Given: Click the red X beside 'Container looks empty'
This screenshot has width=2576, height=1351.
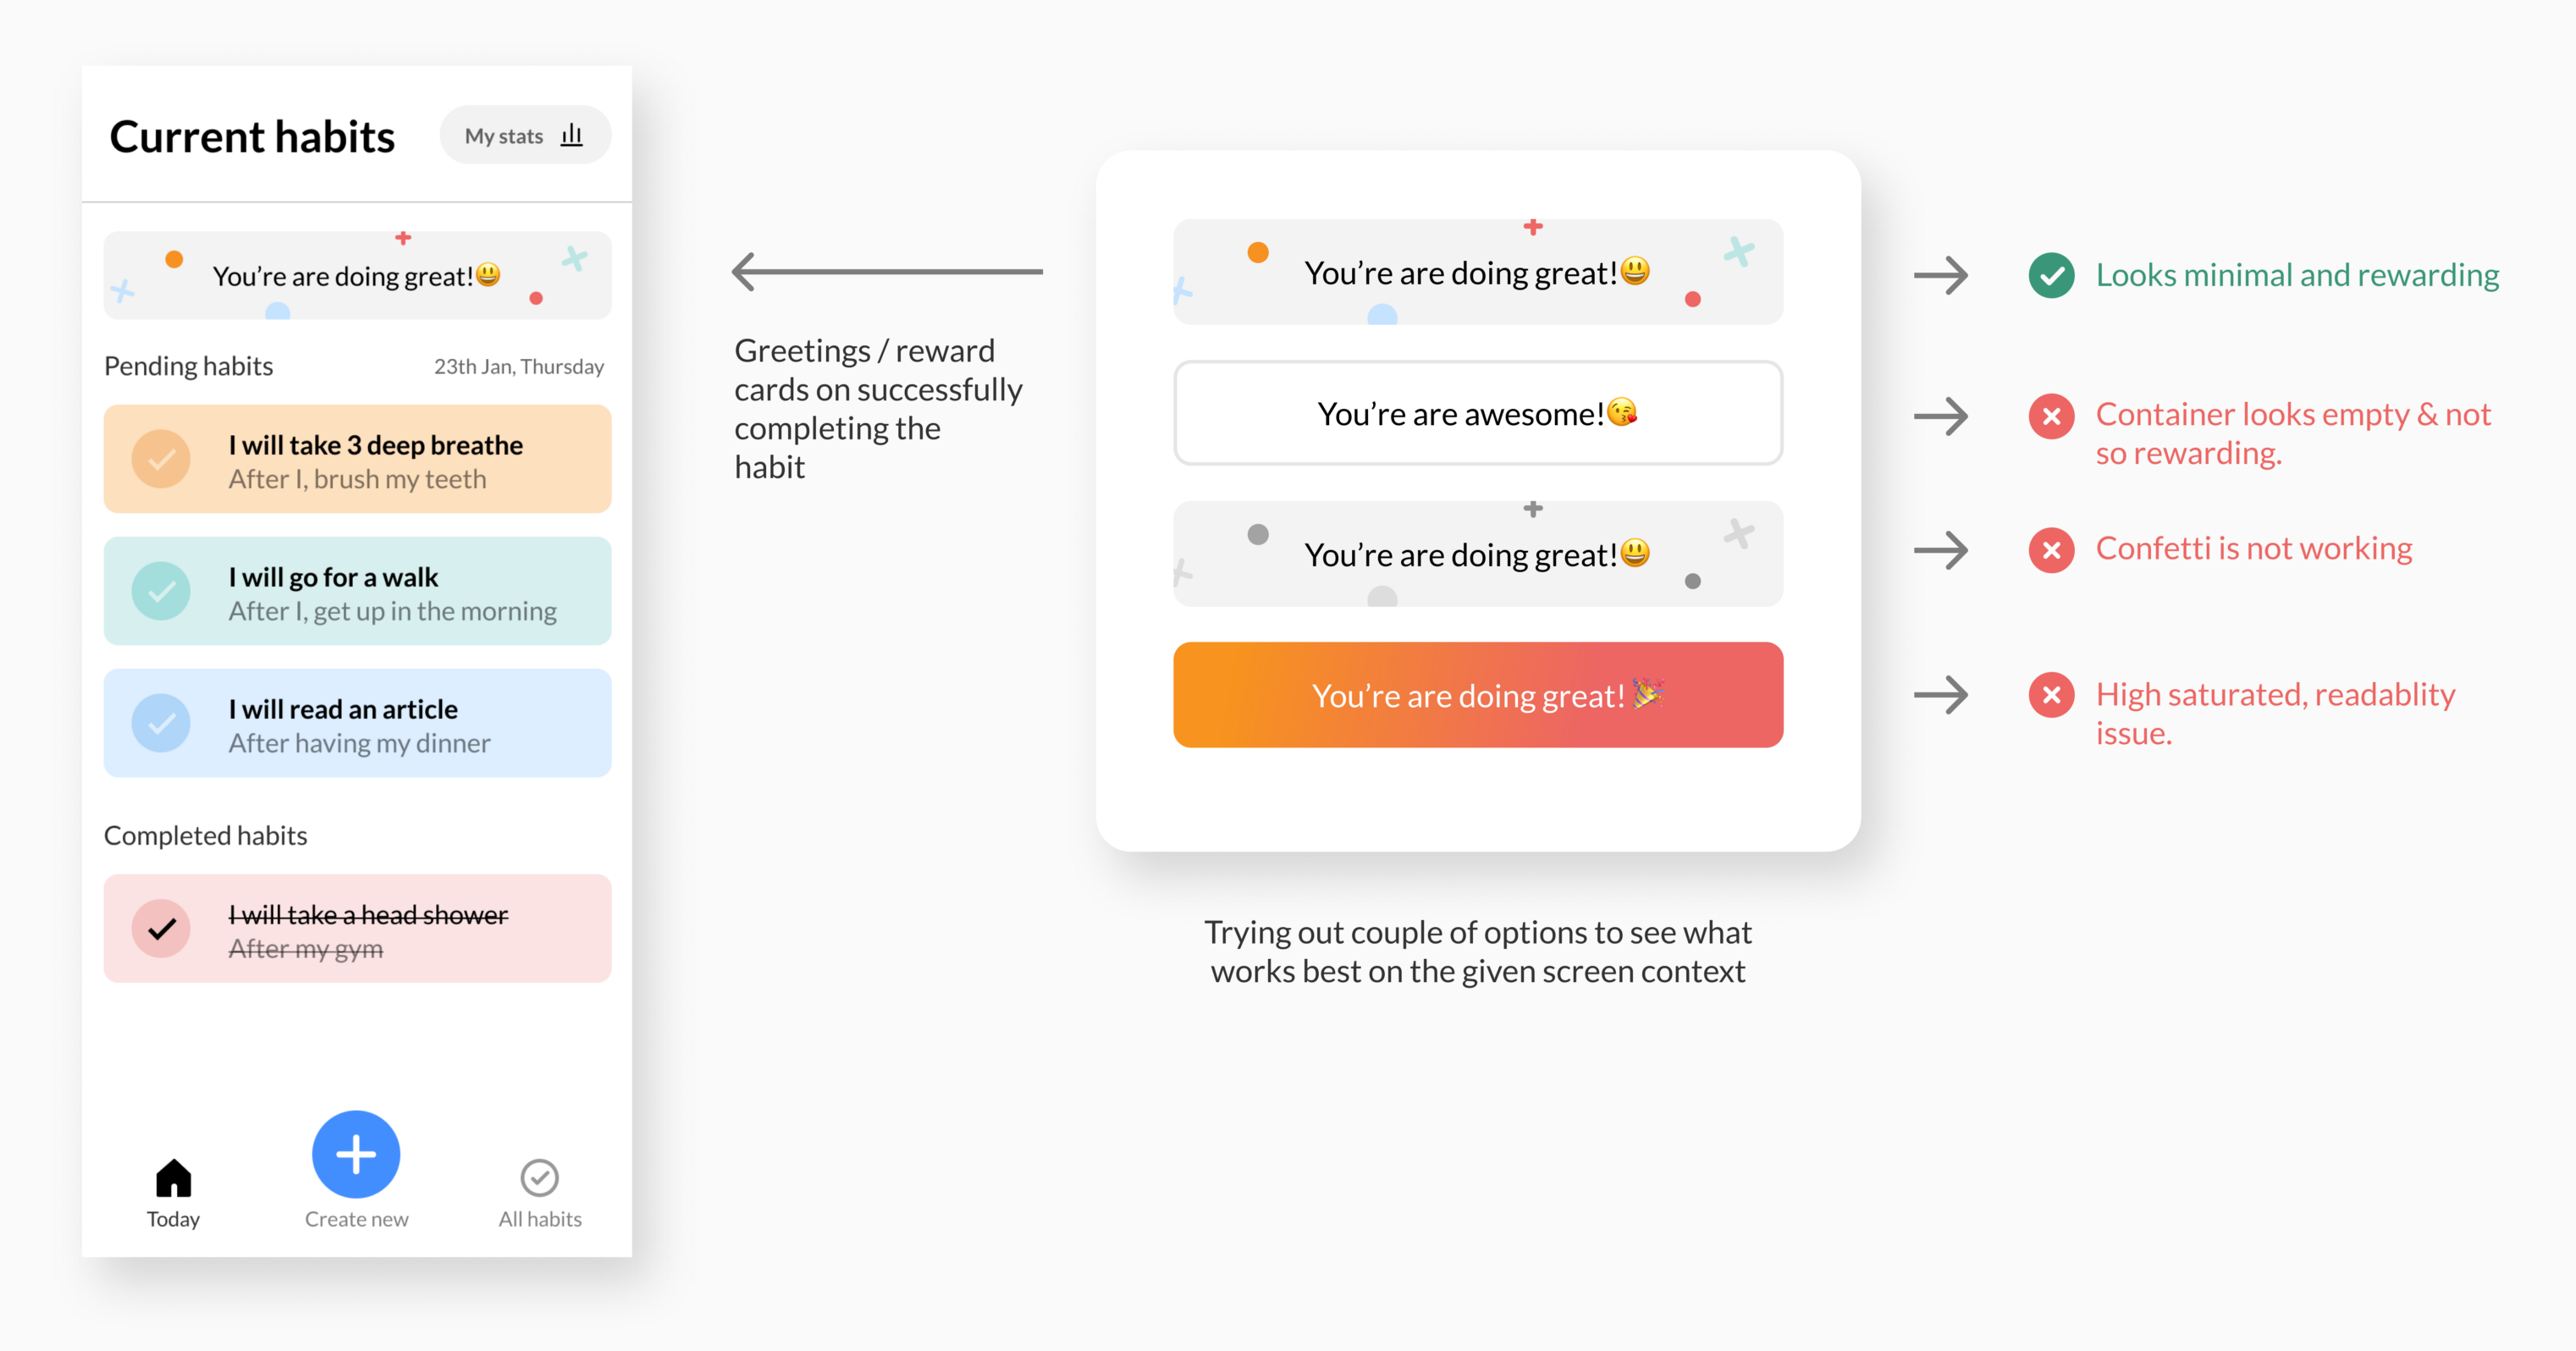Looking at the screenshot, I should [2051, 416].
